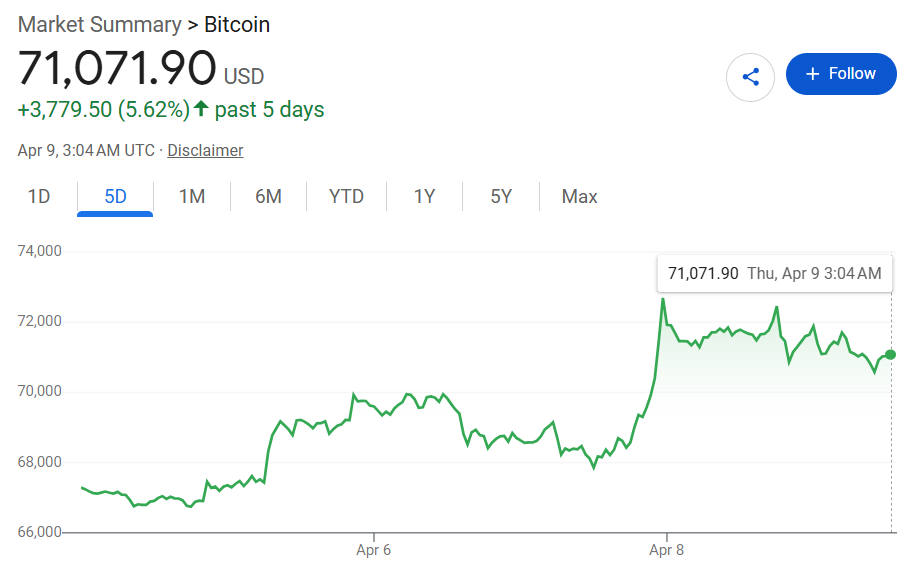
Task: Show the 1Y chart range
Action: coord(425,197)
